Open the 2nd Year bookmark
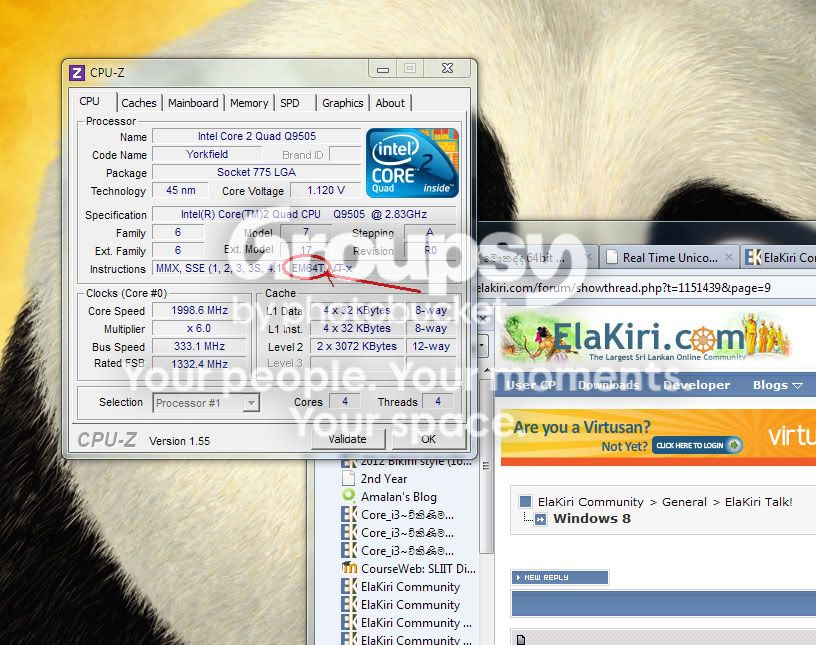 [x=384, y=478]
